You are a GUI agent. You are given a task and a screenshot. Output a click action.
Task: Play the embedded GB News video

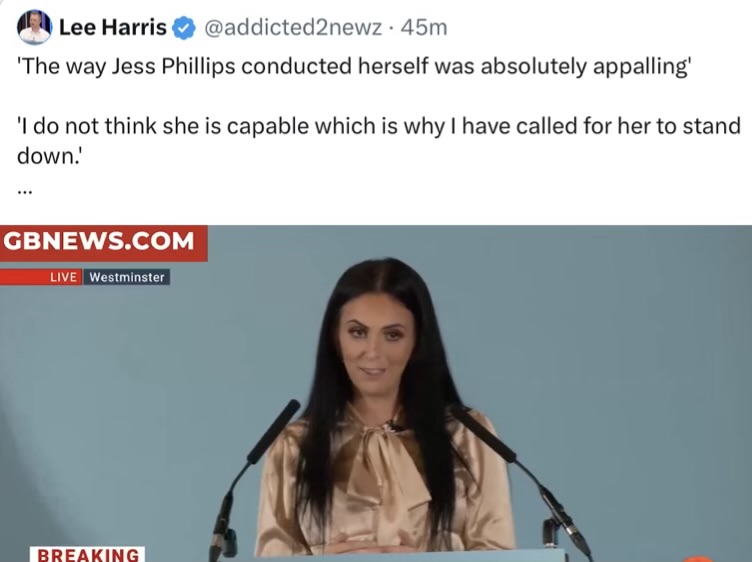[376, 393]
